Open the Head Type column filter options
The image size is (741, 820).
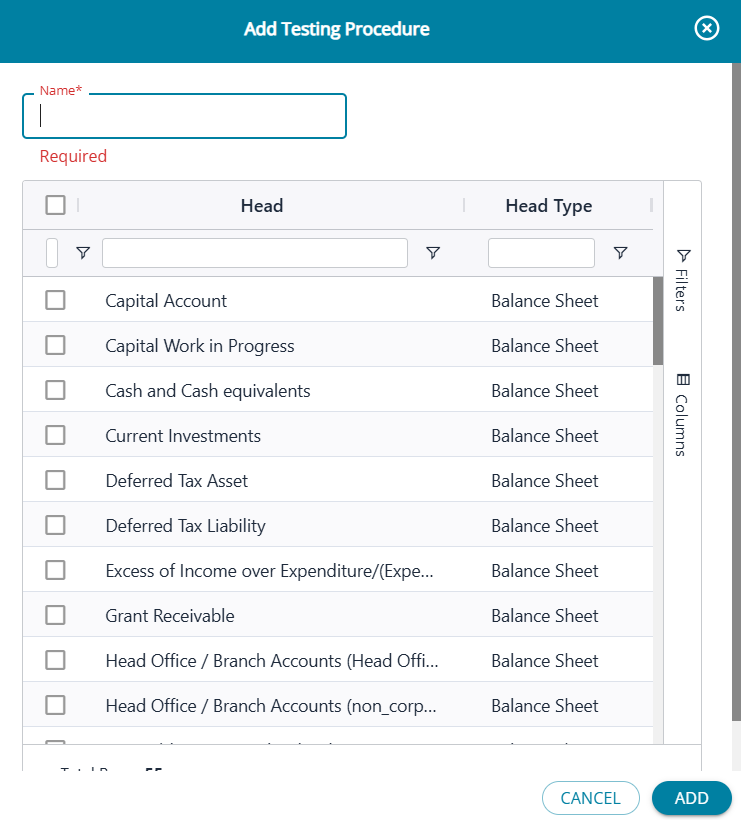pos(620,253)
